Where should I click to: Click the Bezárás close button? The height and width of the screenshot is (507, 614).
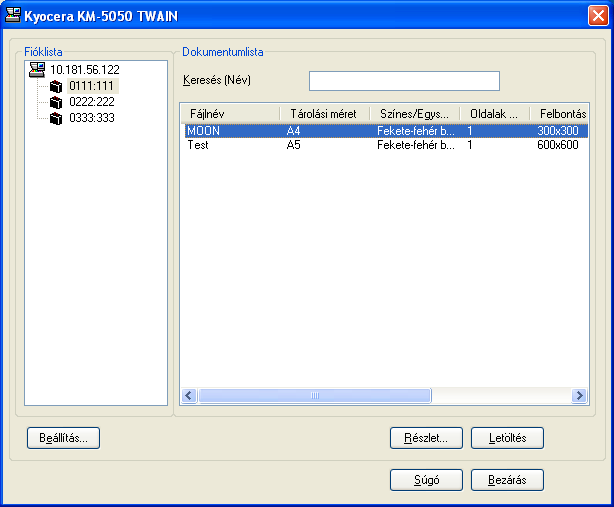tap(507, 480)
